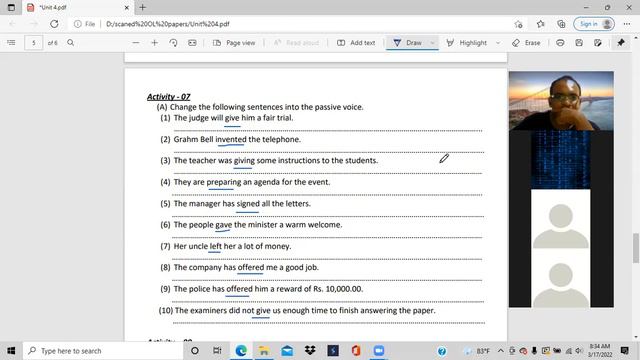Screen dimensions: 640x360
Task: Expand the Highlight color dropdown
Action: 498,43
